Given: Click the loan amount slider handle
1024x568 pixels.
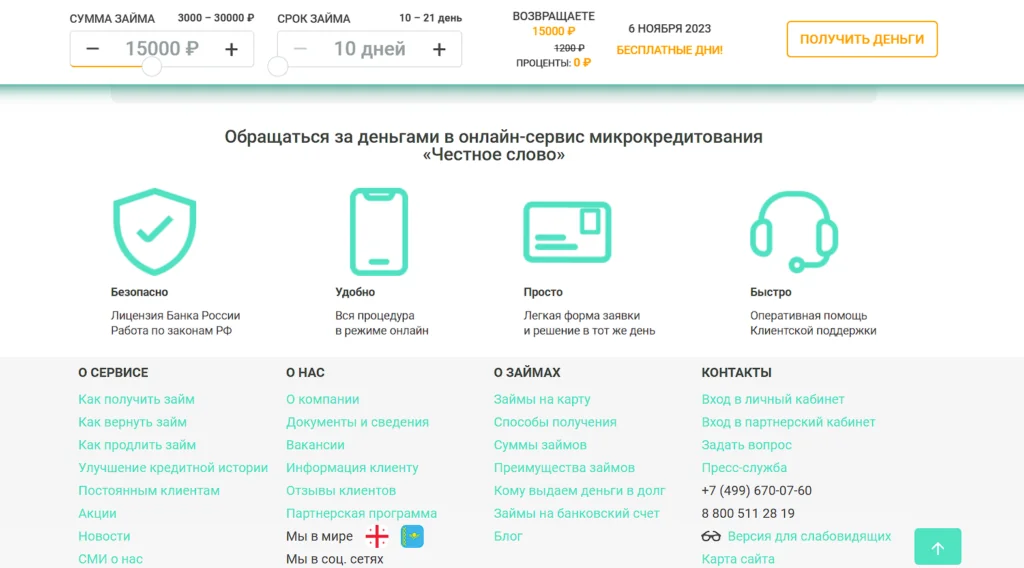Looking at the screenshot, I should click(152, 66).
